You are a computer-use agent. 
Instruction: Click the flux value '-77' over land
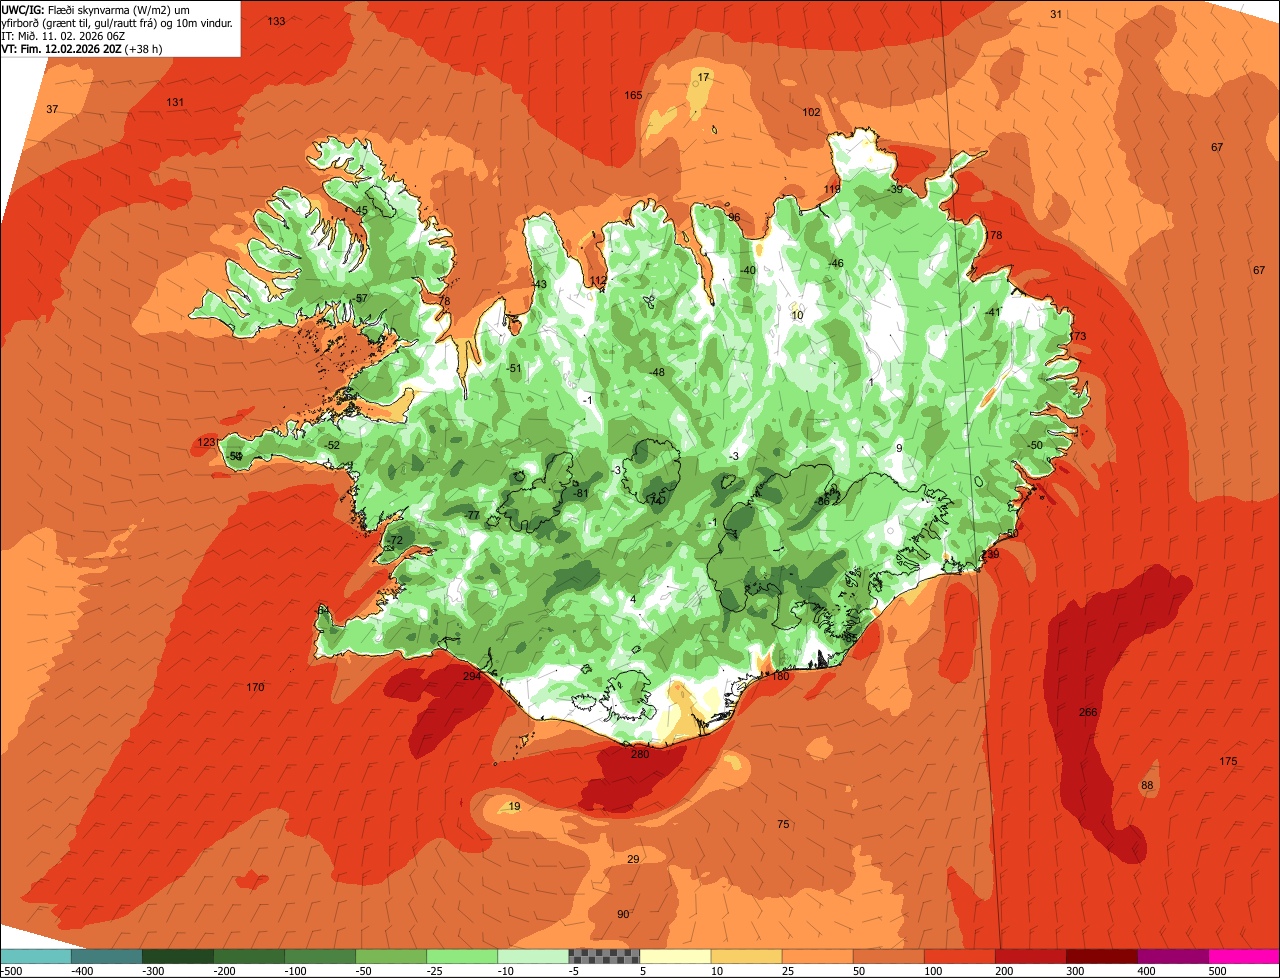[472, 515]
